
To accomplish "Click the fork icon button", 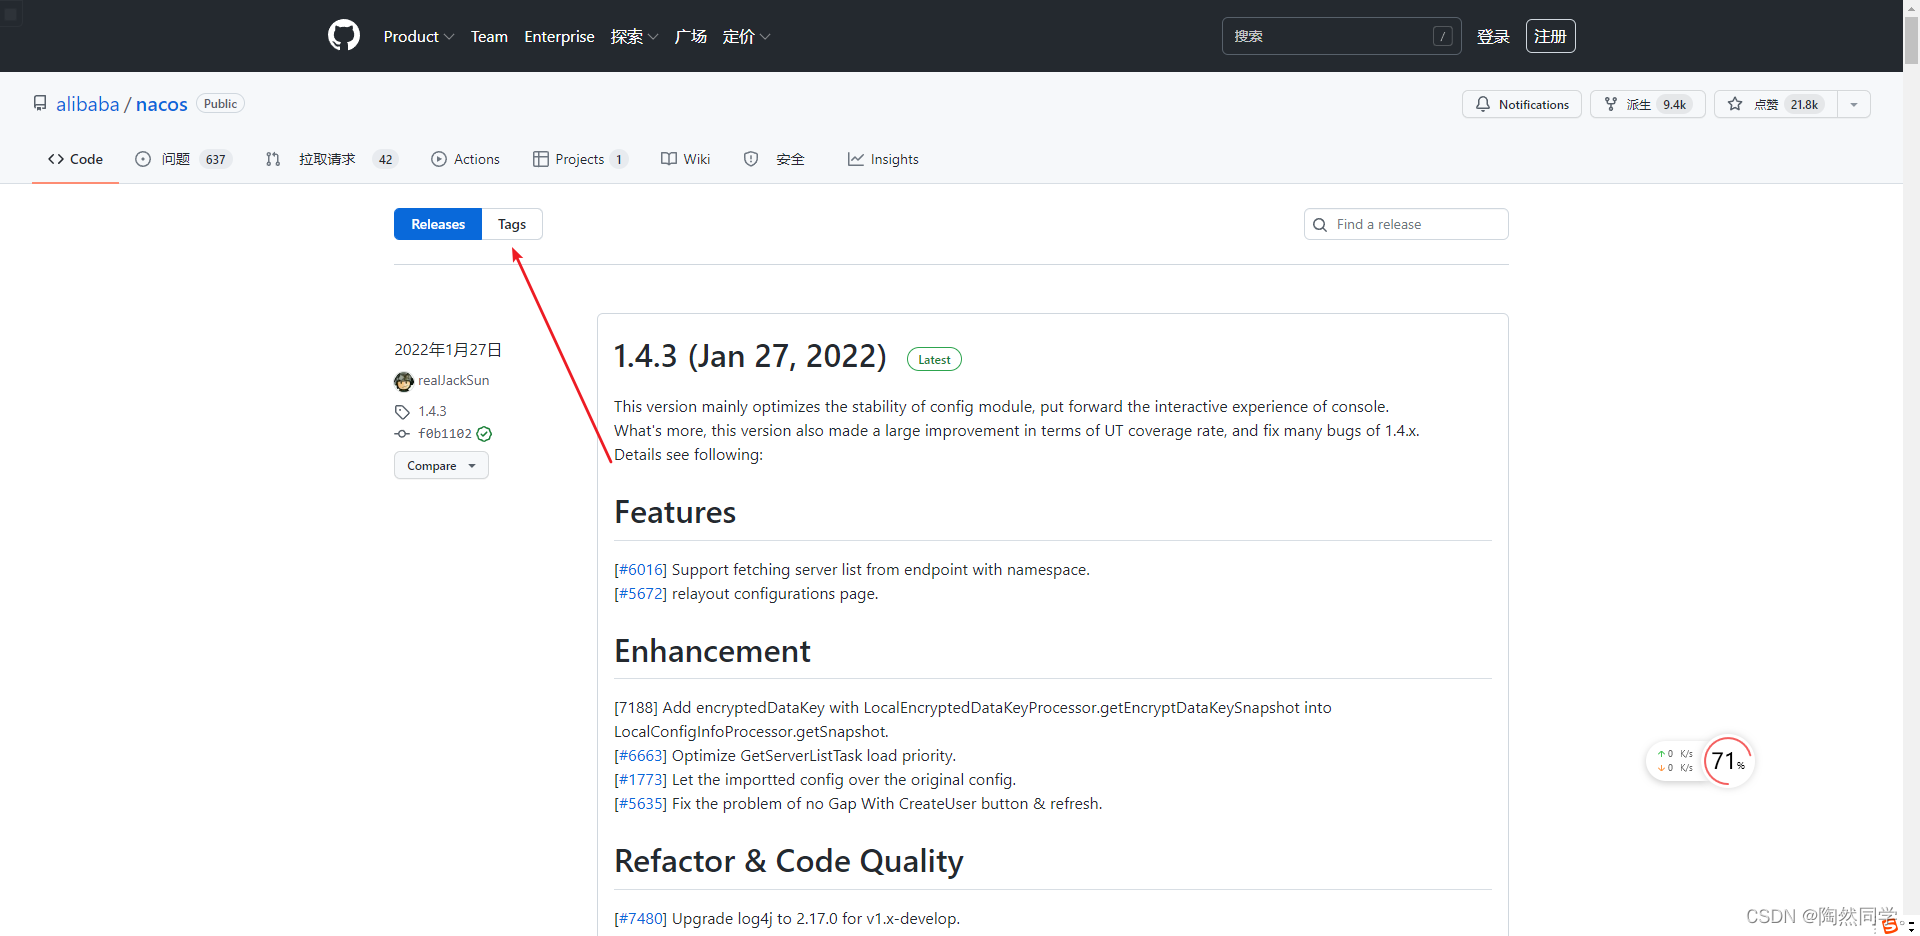I will coord(1611,104).
